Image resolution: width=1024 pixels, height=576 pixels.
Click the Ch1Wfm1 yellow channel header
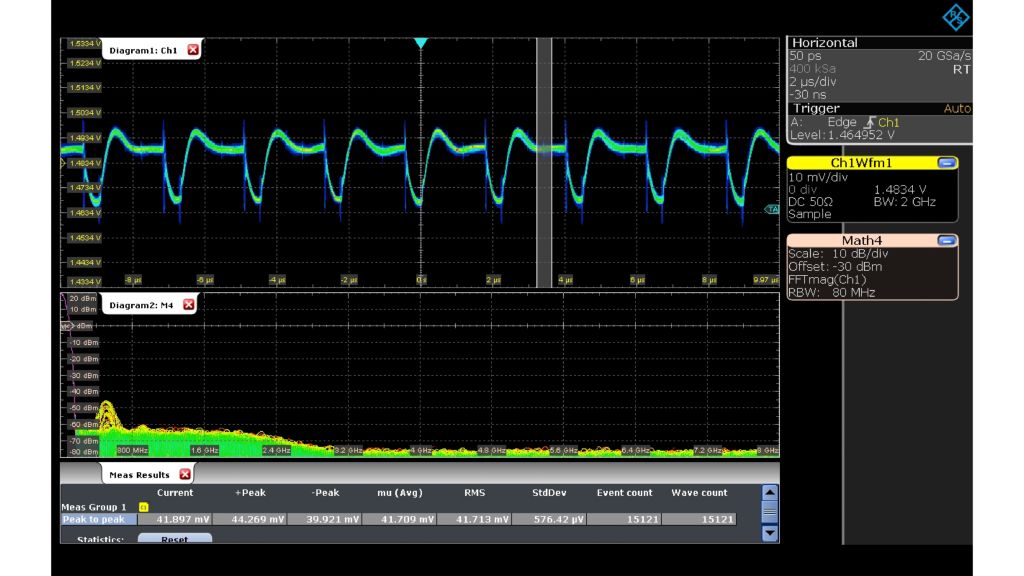860,163
